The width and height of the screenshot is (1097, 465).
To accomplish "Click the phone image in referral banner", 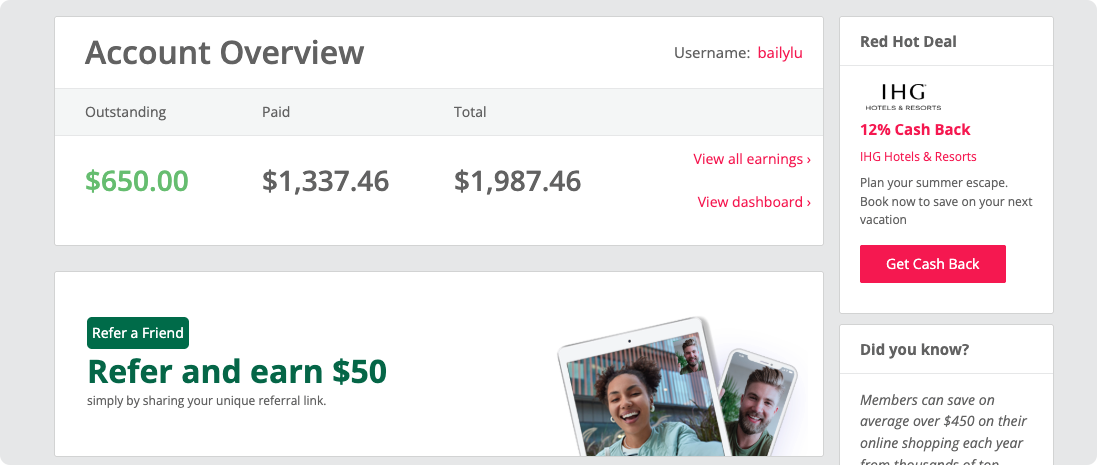I will 760,403.
